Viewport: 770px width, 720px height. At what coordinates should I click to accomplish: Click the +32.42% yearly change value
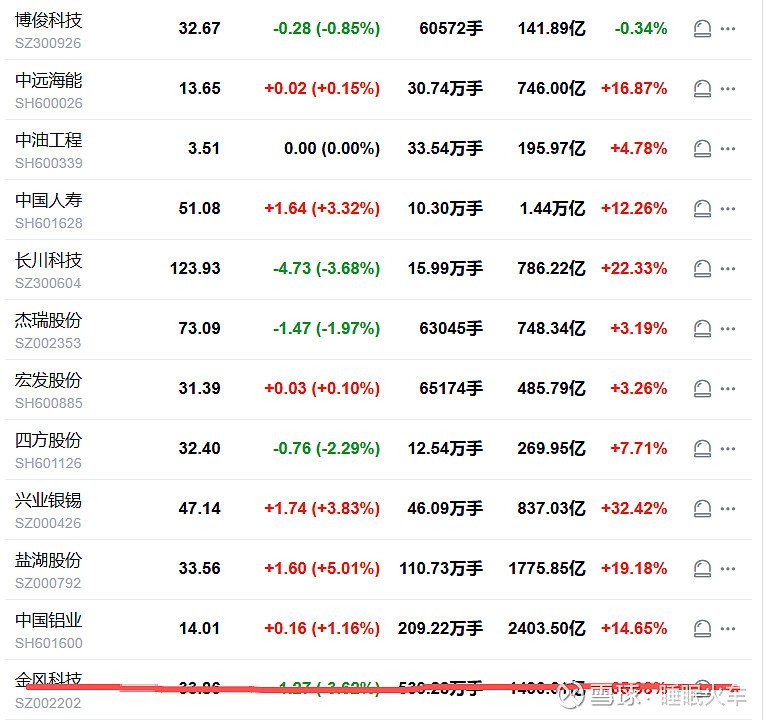(634, 509)
